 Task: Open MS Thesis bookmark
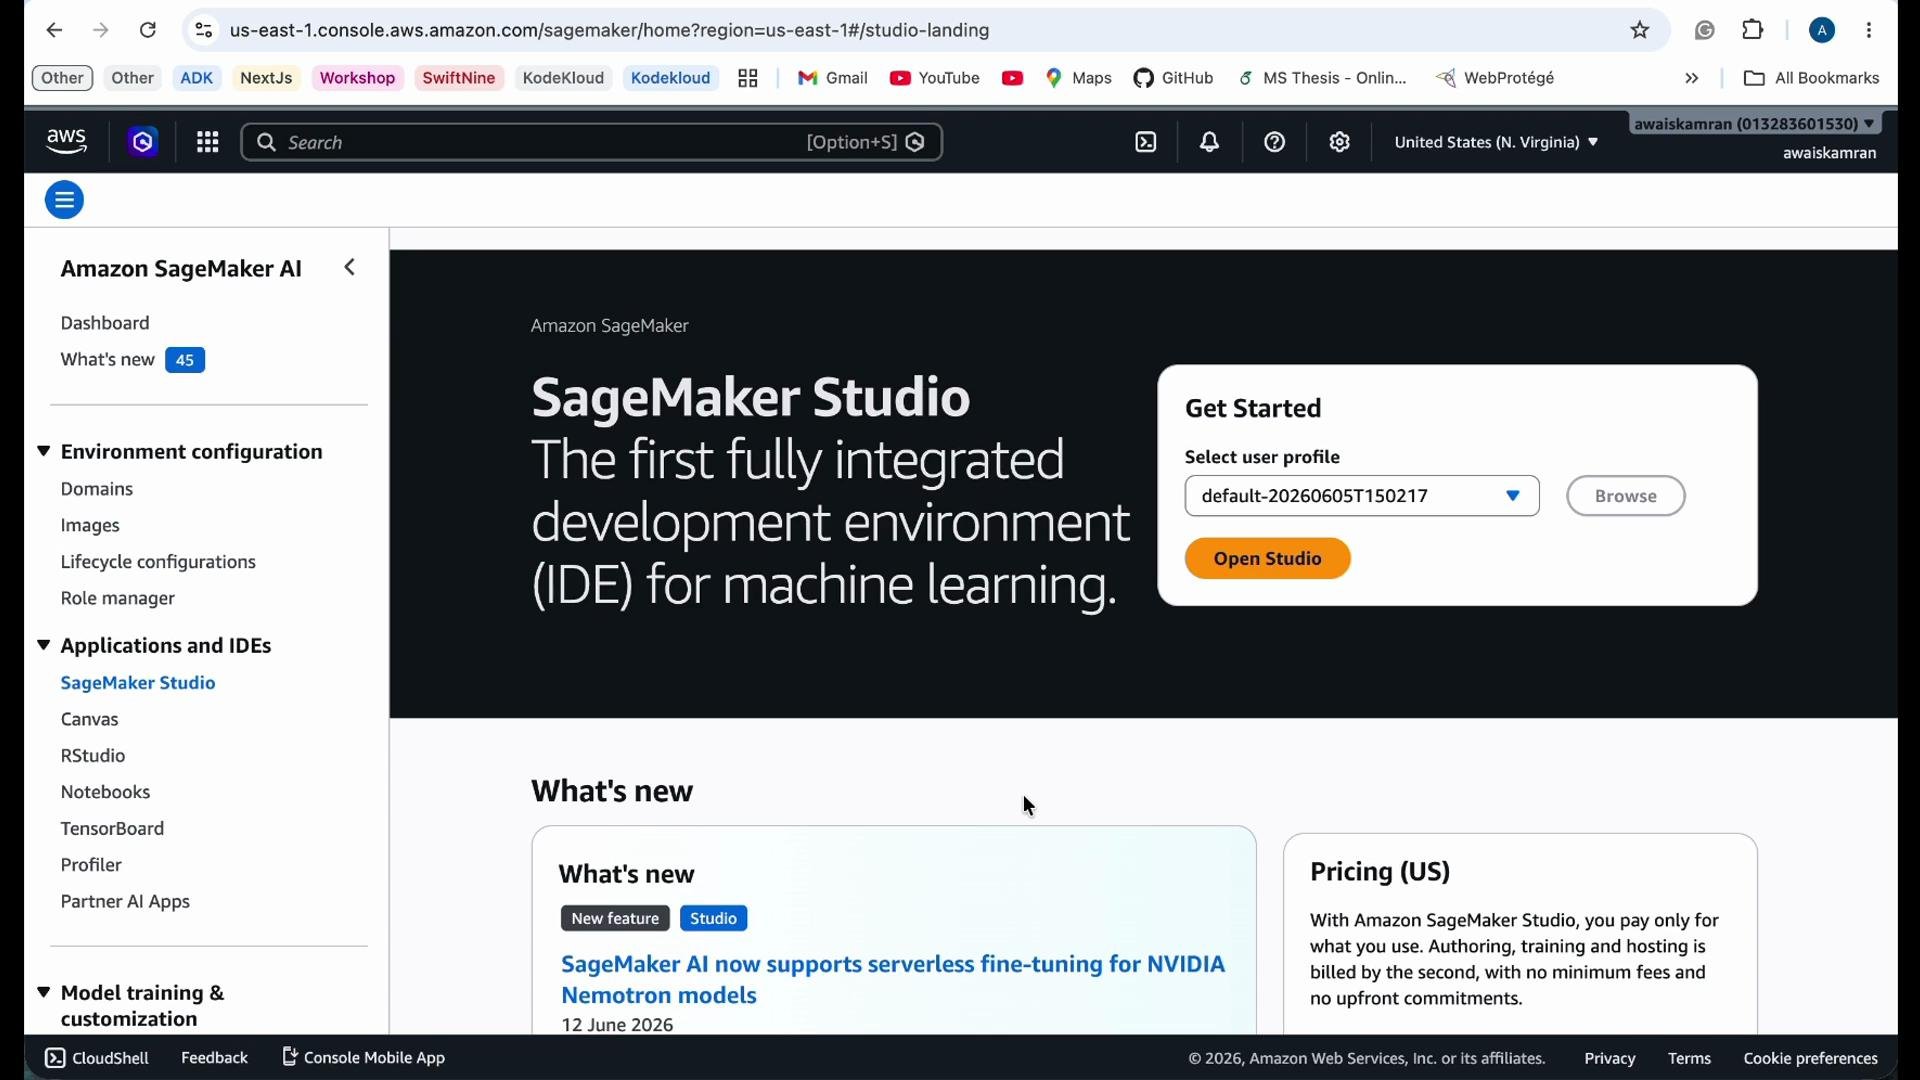pos(1323,79)
